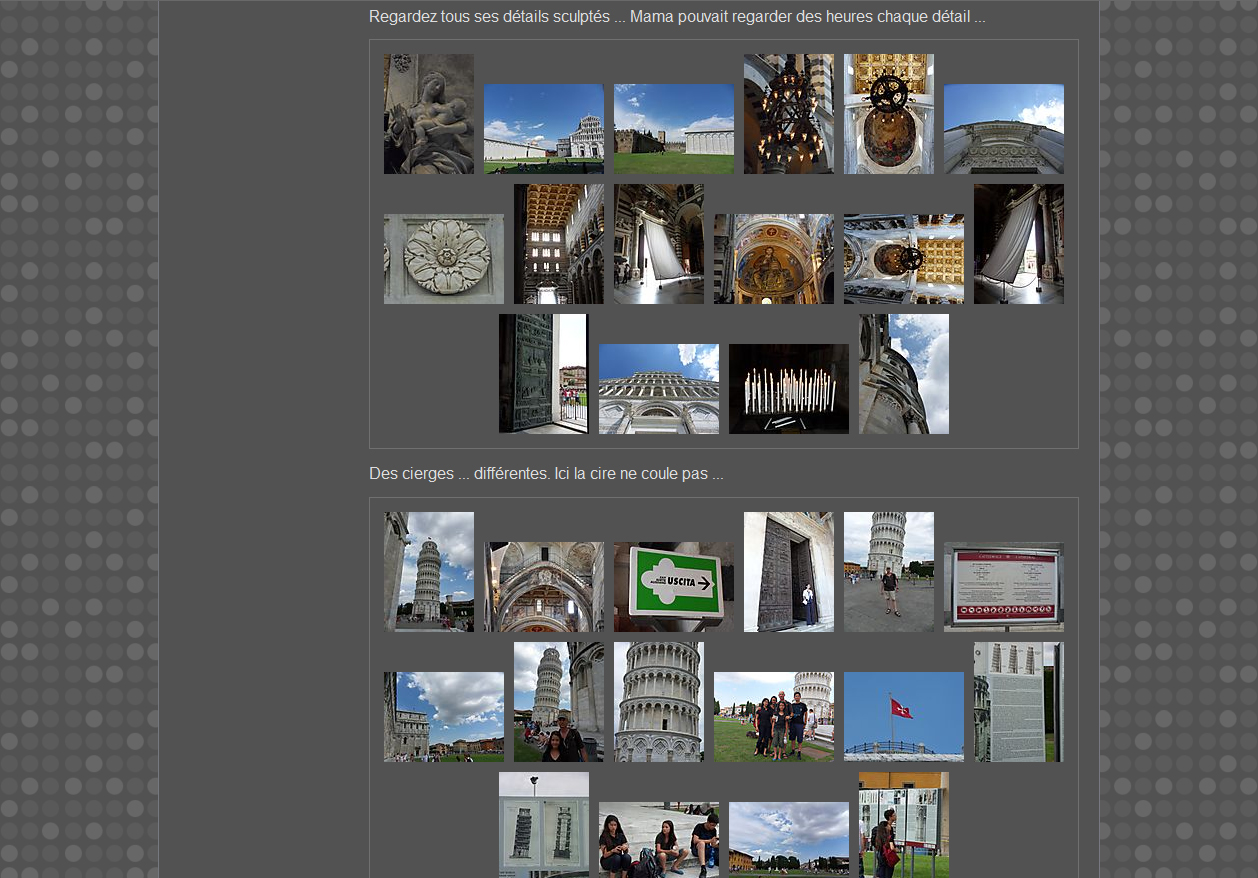The image size is (1258, 878).
Task: Open the carved stone rosette thumbnail
Action: click(443, 258)
